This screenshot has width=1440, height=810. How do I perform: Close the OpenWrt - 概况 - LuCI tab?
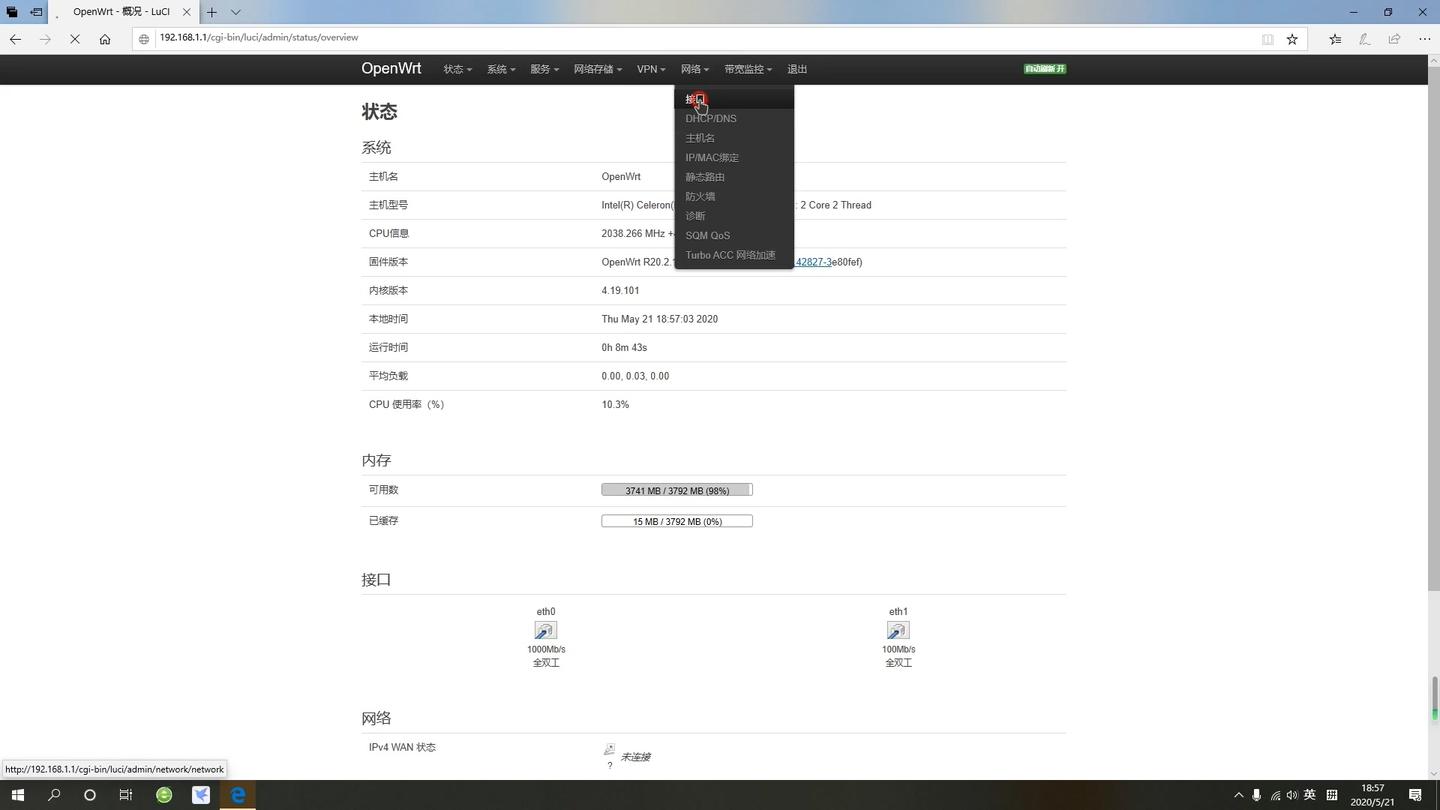pyautogui.click(x=186, y=12)
